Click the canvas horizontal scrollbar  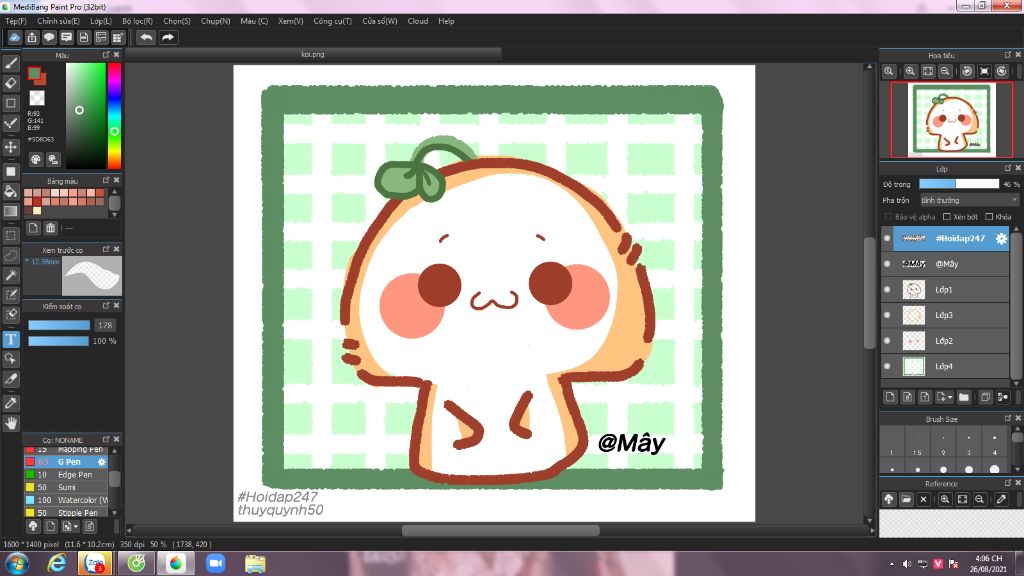500,530
